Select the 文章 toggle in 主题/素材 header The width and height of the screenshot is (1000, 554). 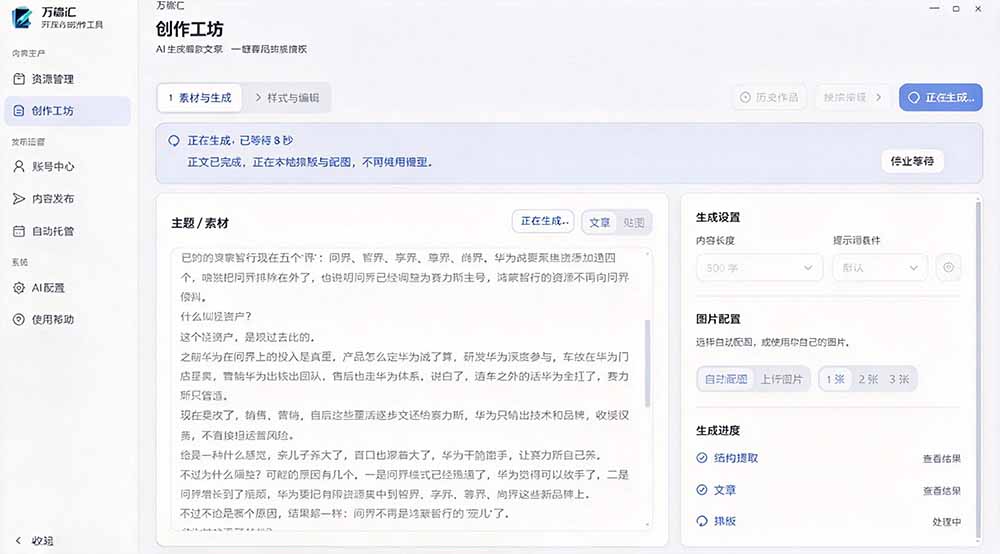click(x=599, y=222)
